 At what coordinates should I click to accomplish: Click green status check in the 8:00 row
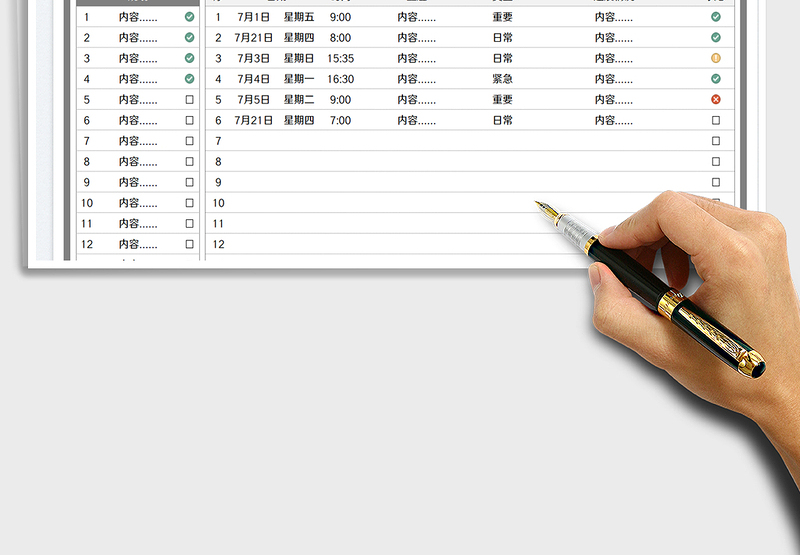tap(715, 38)
